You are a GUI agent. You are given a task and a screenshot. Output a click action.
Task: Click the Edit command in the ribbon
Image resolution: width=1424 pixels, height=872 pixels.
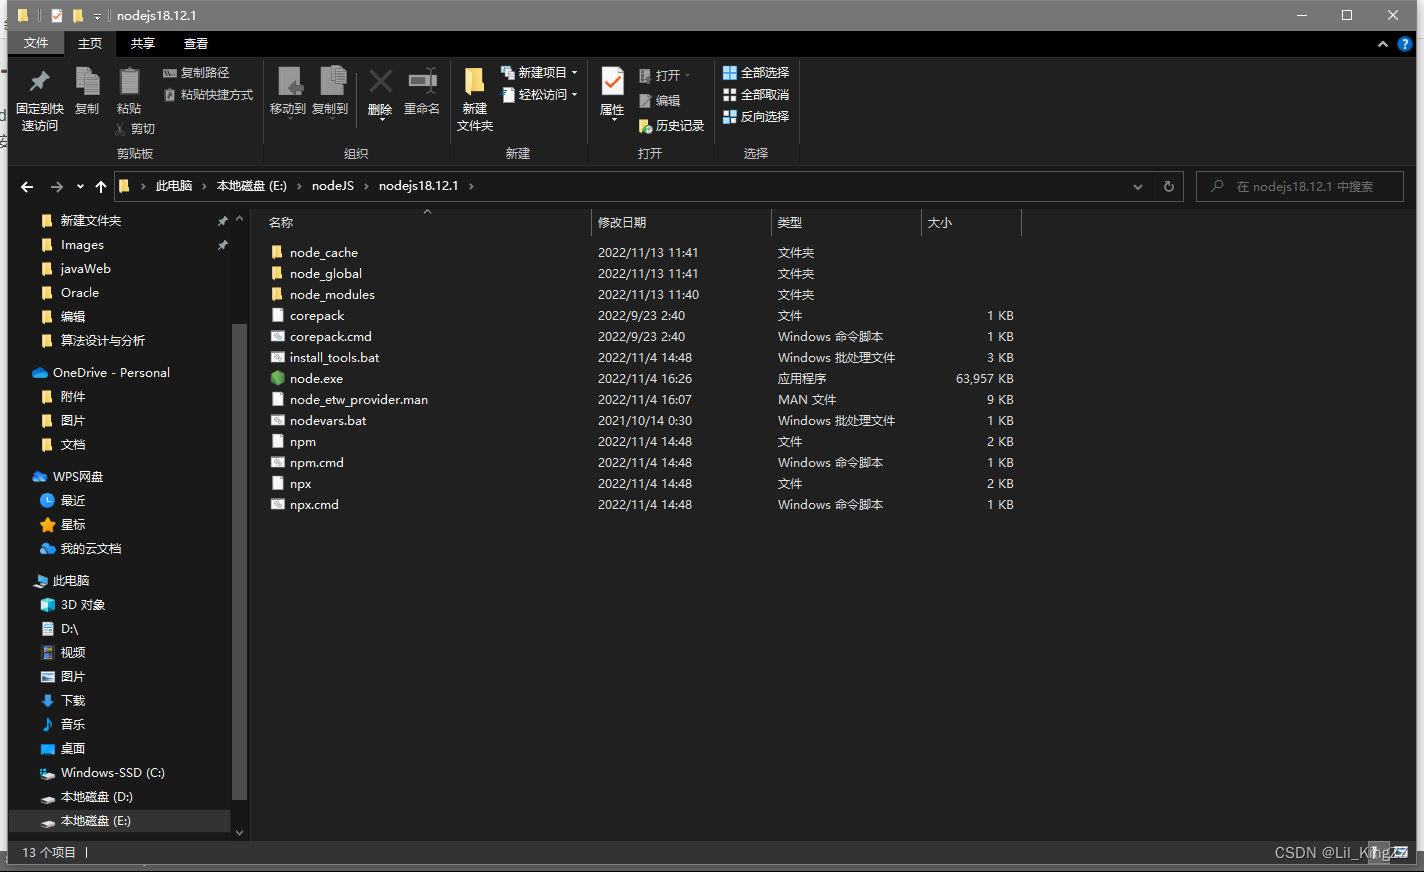tap(660, 101)
